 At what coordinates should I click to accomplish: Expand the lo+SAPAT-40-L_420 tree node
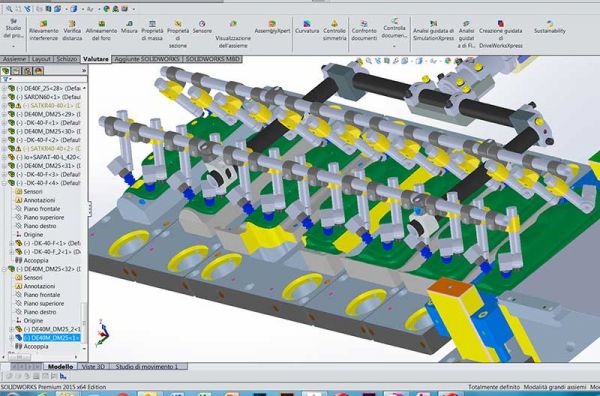tap(4, 157)
